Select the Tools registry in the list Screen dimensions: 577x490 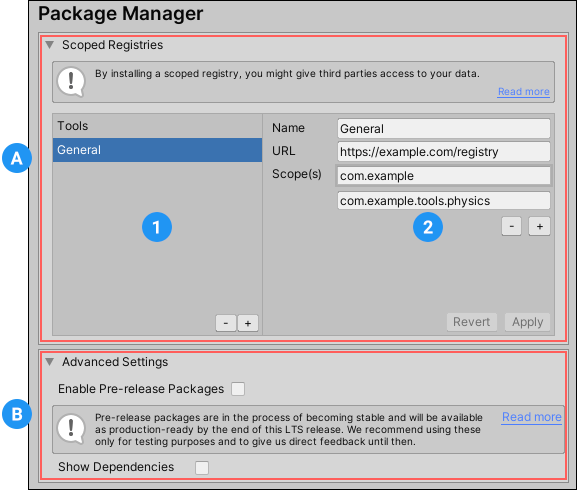pyautogui.click(x=157, y=126)
